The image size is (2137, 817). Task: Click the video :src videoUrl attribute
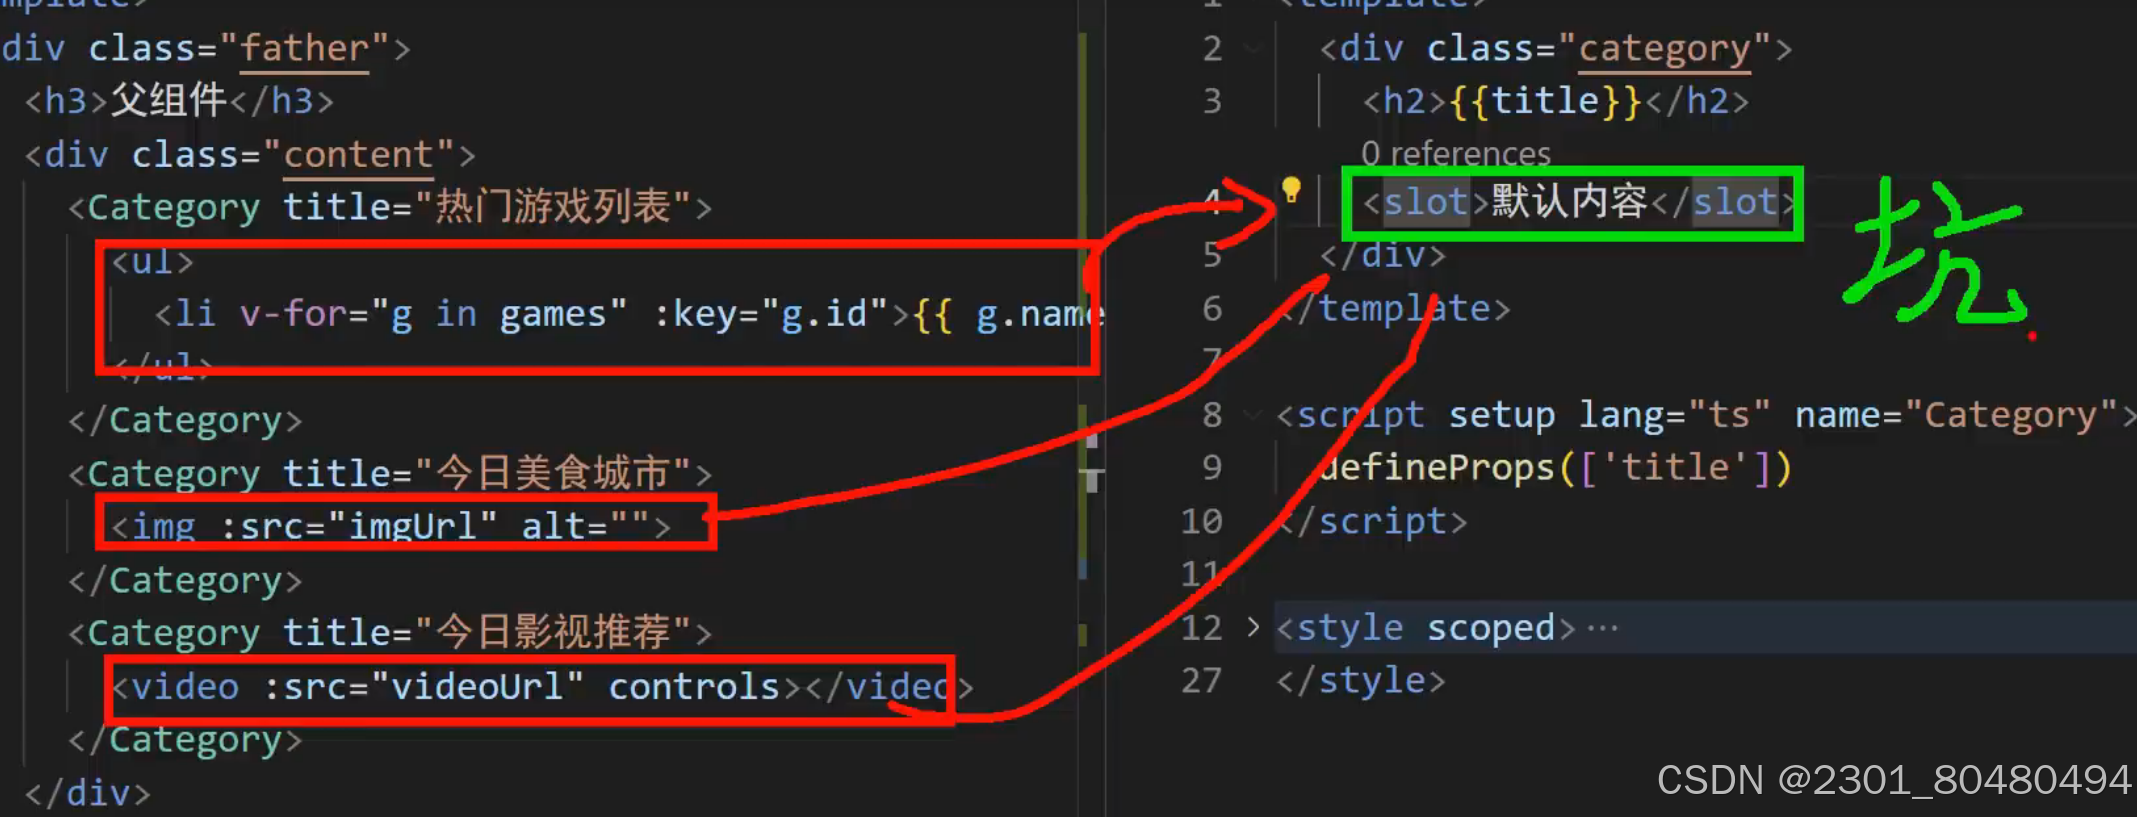[423, 687]
